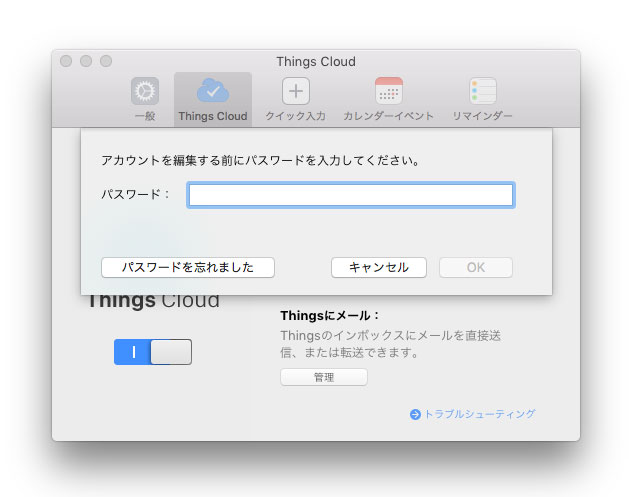Switch to the カレンダーイベント tab label
The width and height of the screenshot is (629, 497).
[x=388, y=116]
